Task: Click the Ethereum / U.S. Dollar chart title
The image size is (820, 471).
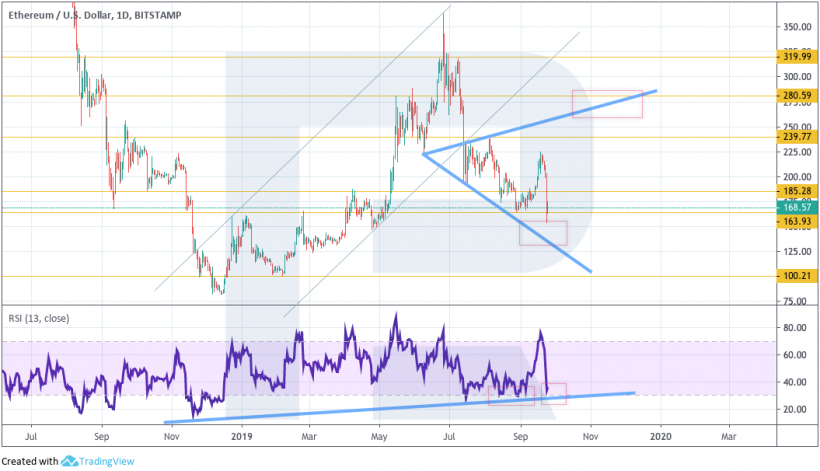Action: coord(96,9)
